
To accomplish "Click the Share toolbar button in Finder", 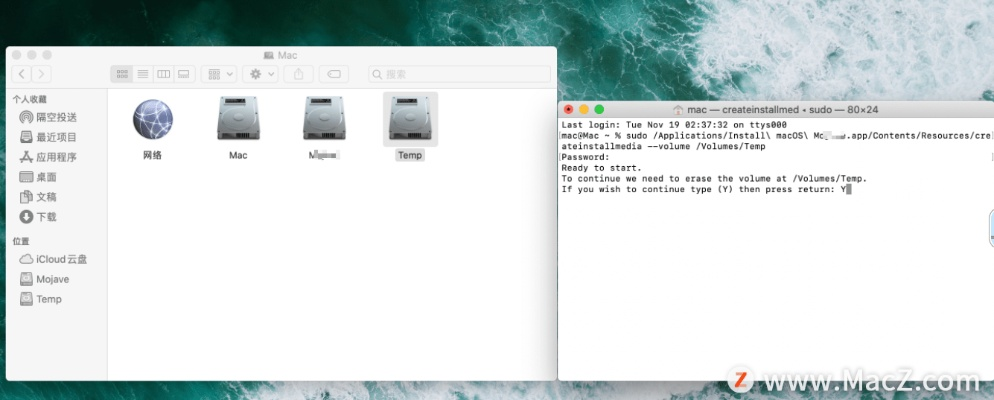I will [x=300, y=74].
